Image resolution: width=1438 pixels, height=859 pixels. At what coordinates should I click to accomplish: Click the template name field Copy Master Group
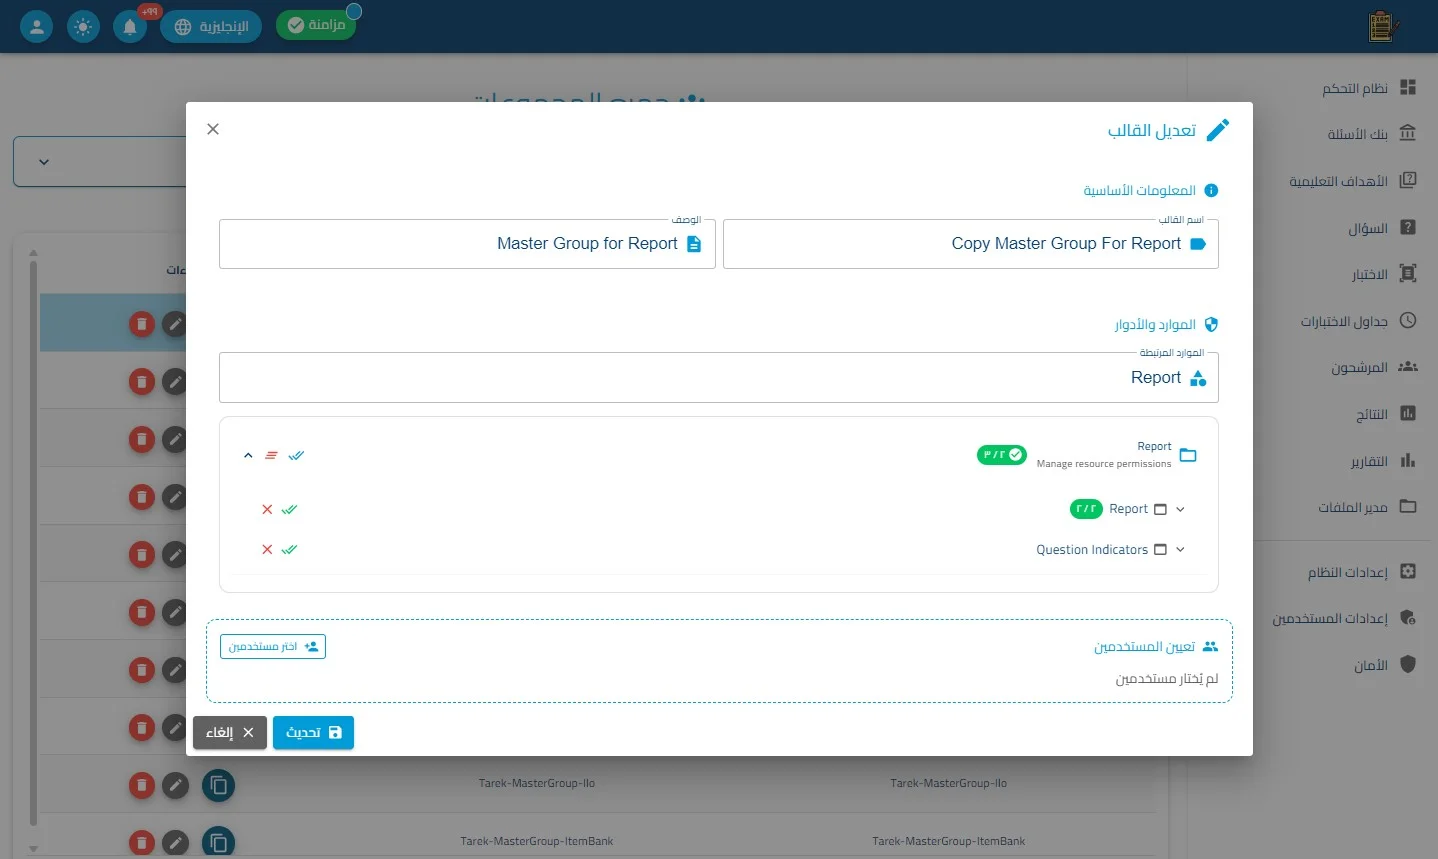[x=970, y=244]
